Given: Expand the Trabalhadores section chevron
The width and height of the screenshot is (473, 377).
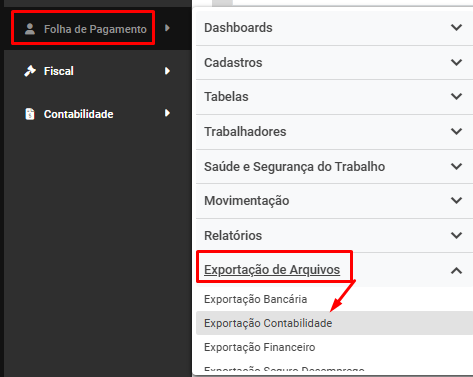Looking at the screenshot, I should 456,131.
